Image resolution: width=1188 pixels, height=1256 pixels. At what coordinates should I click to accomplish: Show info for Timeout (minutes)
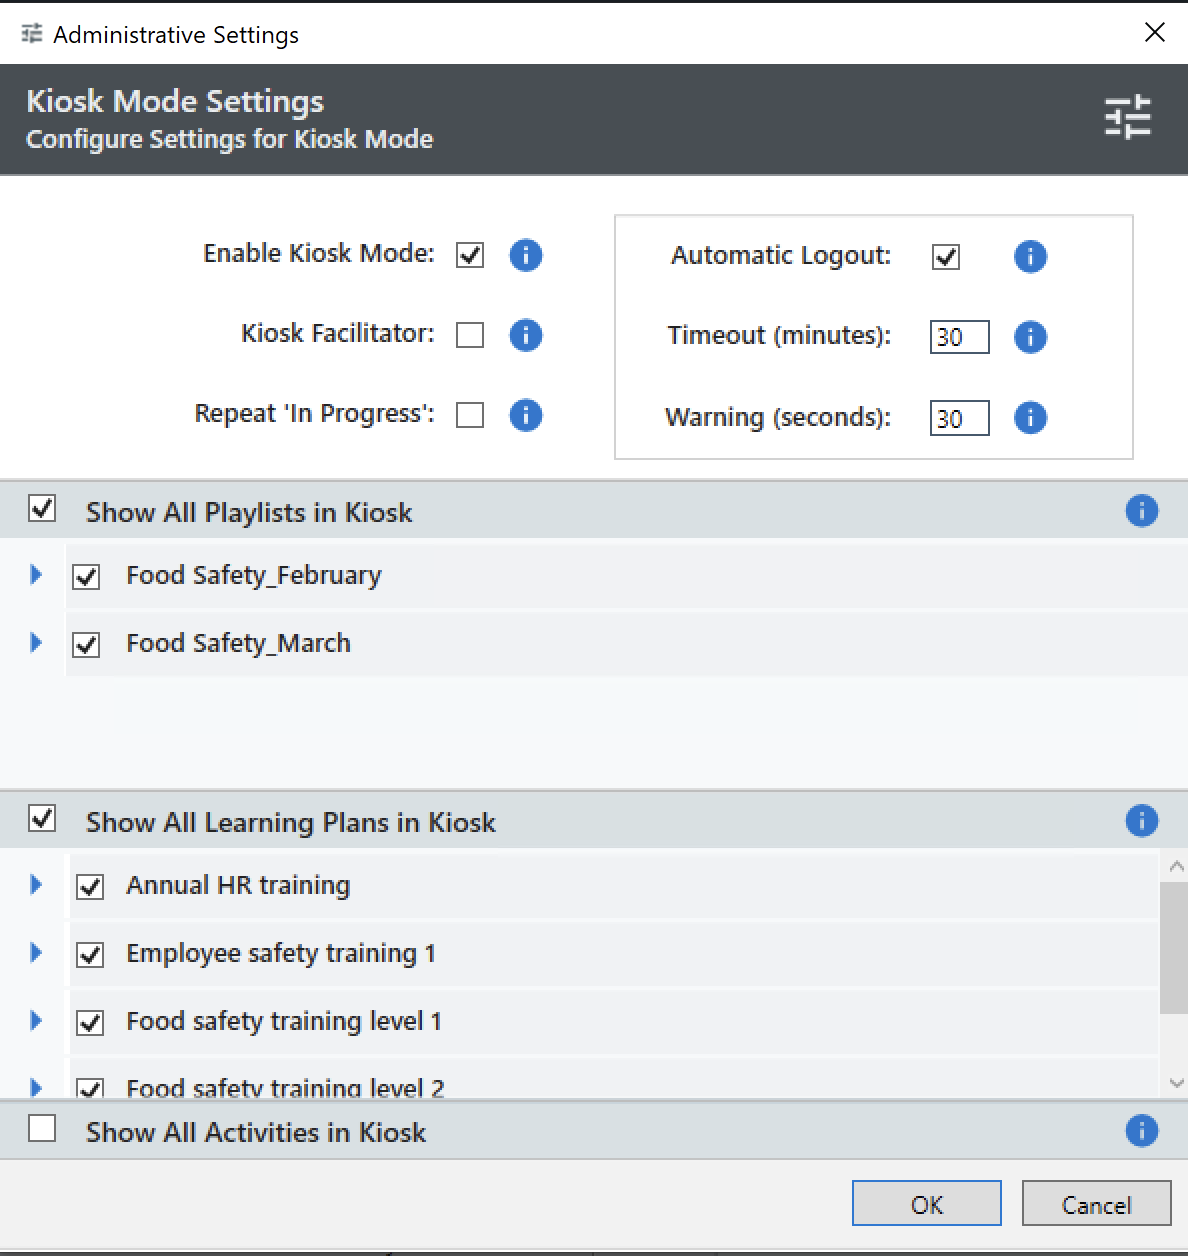pos(1030,337)
